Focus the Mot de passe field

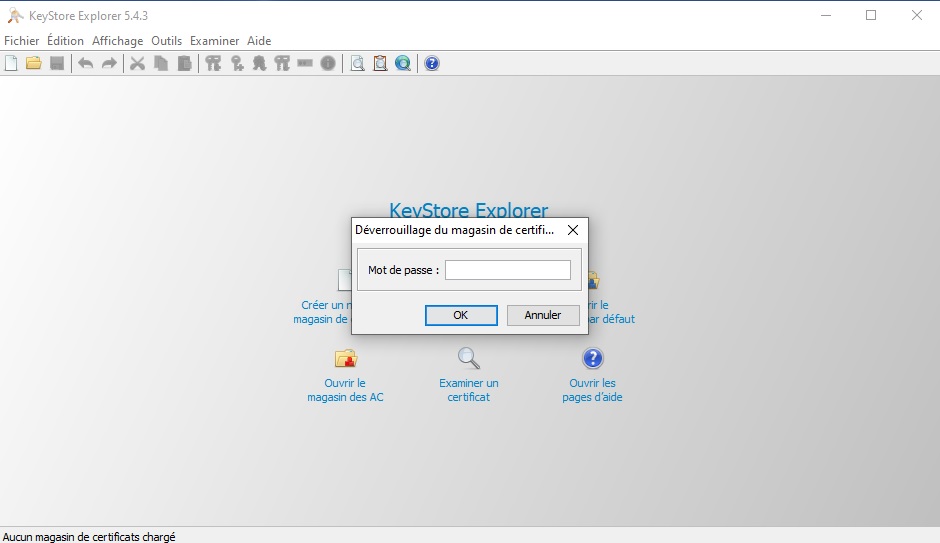pos(508,270)
